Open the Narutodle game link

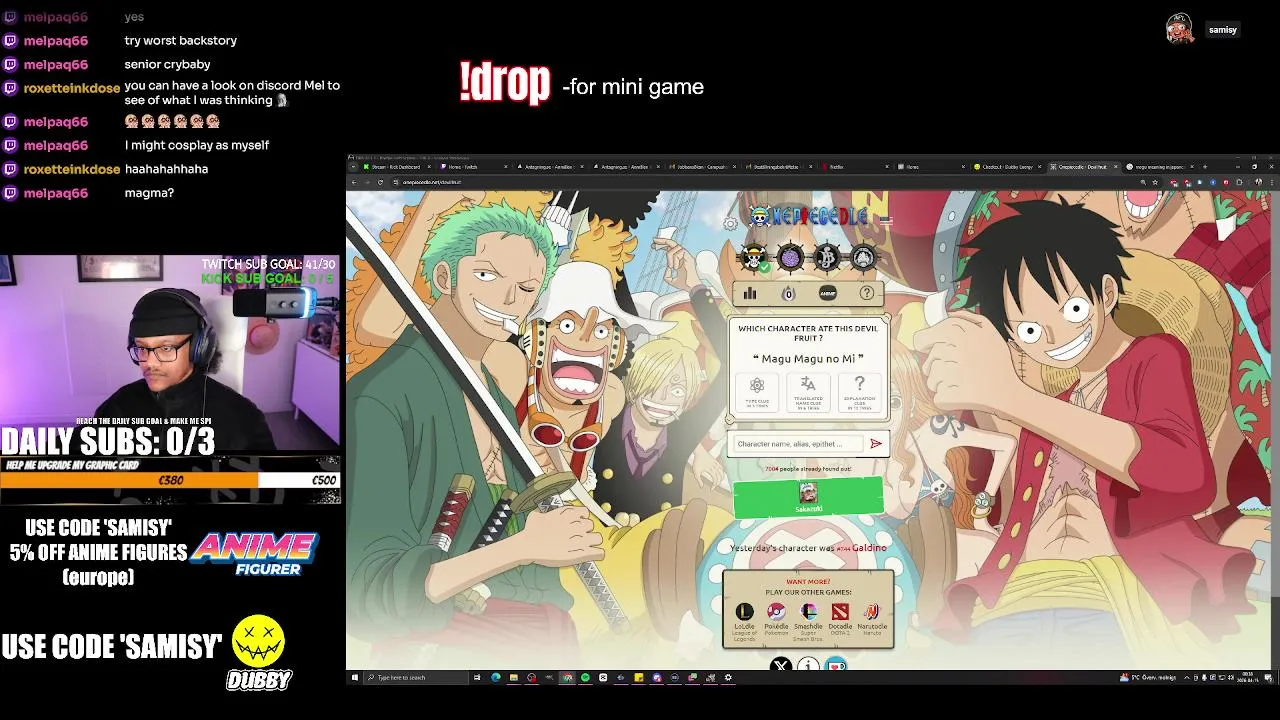click(x=872, y=618)
